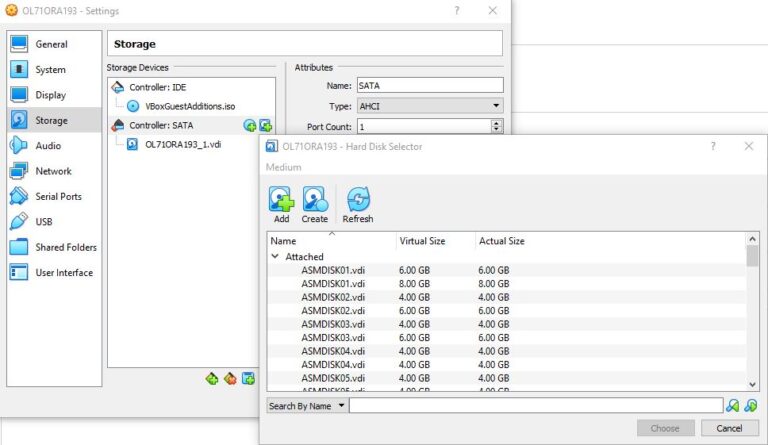Add optical drive to SATA controller
The width and height of the screenshot is (768, 445).
pyautogui.click(x=250, y=126)
